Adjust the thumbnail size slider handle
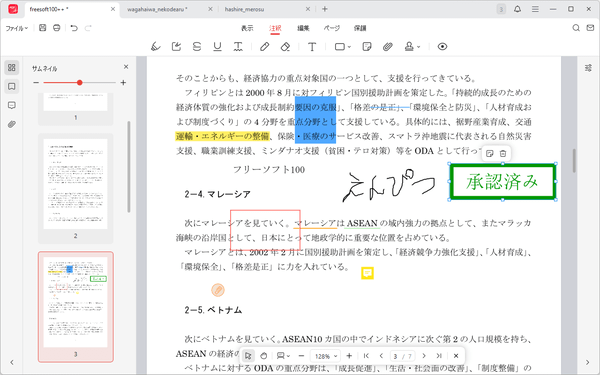The height and width of the screenshot is (375, 600). (x=80, y=83)
